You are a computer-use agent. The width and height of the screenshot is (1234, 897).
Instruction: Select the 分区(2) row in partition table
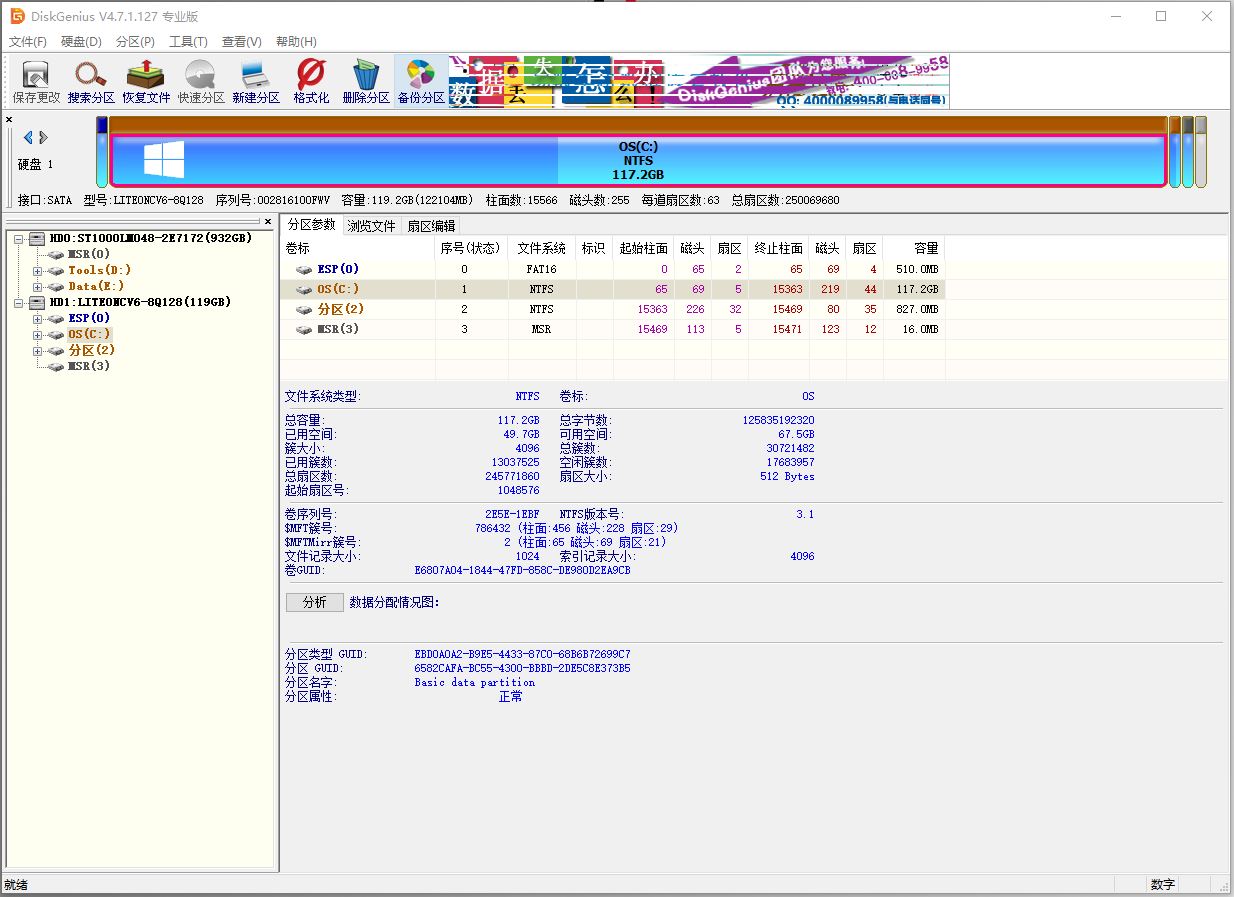pyautogui.click(x=613, y=309)
